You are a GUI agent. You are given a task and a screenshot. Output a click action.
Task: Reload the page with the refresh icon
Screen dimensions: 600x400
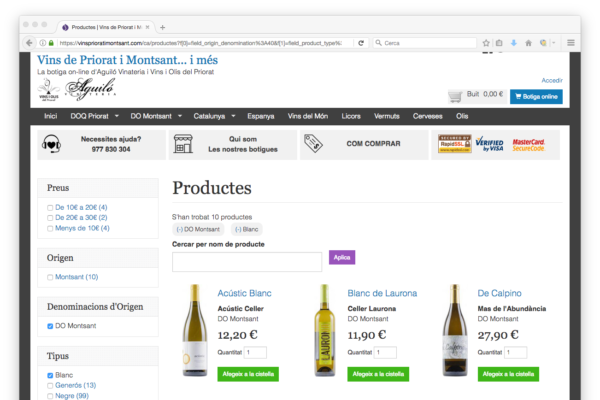point(361,43)
